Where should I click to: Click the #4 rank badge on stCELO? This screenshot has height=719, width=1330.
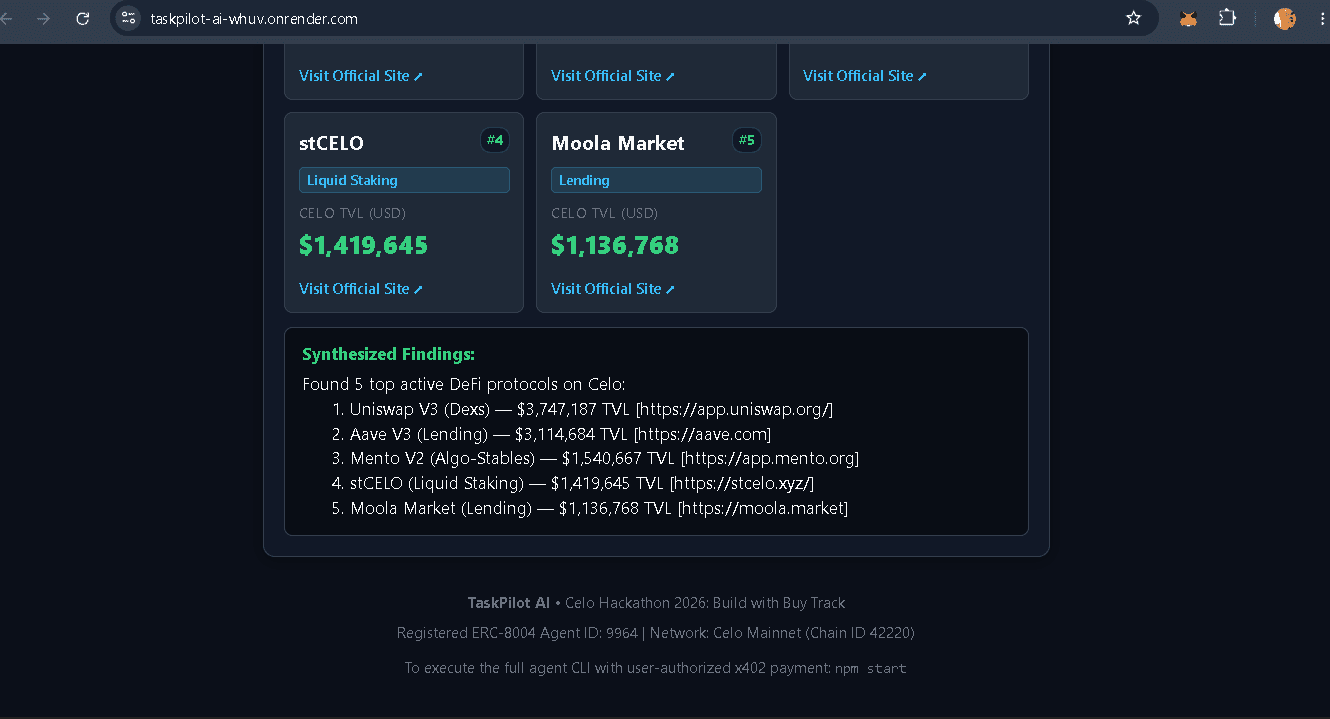pyautogui.click(x=495, y=140)
